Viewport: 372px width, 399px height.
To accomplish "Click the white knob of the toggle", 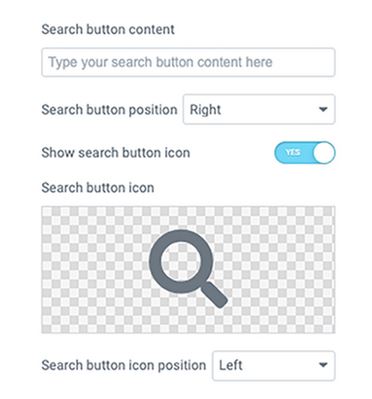I will pyautogui.click(x=324, y=153).
